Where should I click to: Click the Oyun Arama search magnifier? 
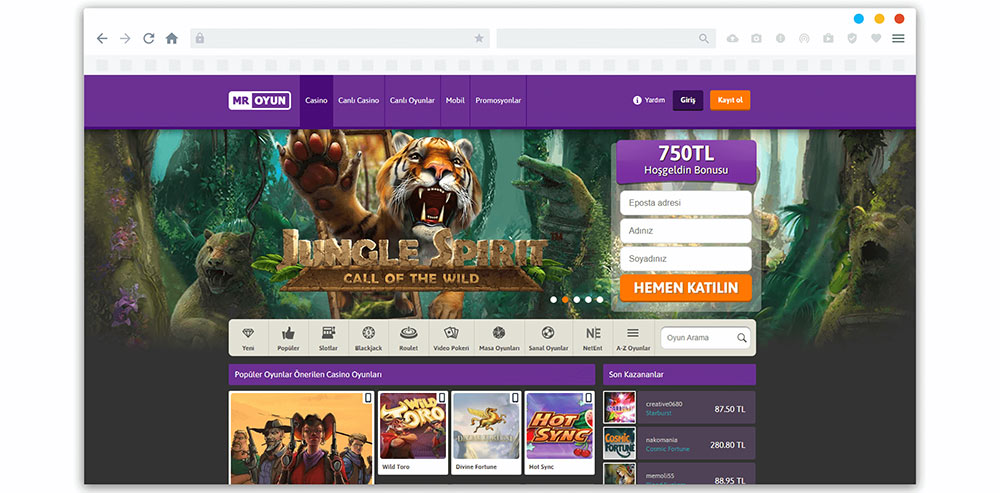click(x=742, y=338)
